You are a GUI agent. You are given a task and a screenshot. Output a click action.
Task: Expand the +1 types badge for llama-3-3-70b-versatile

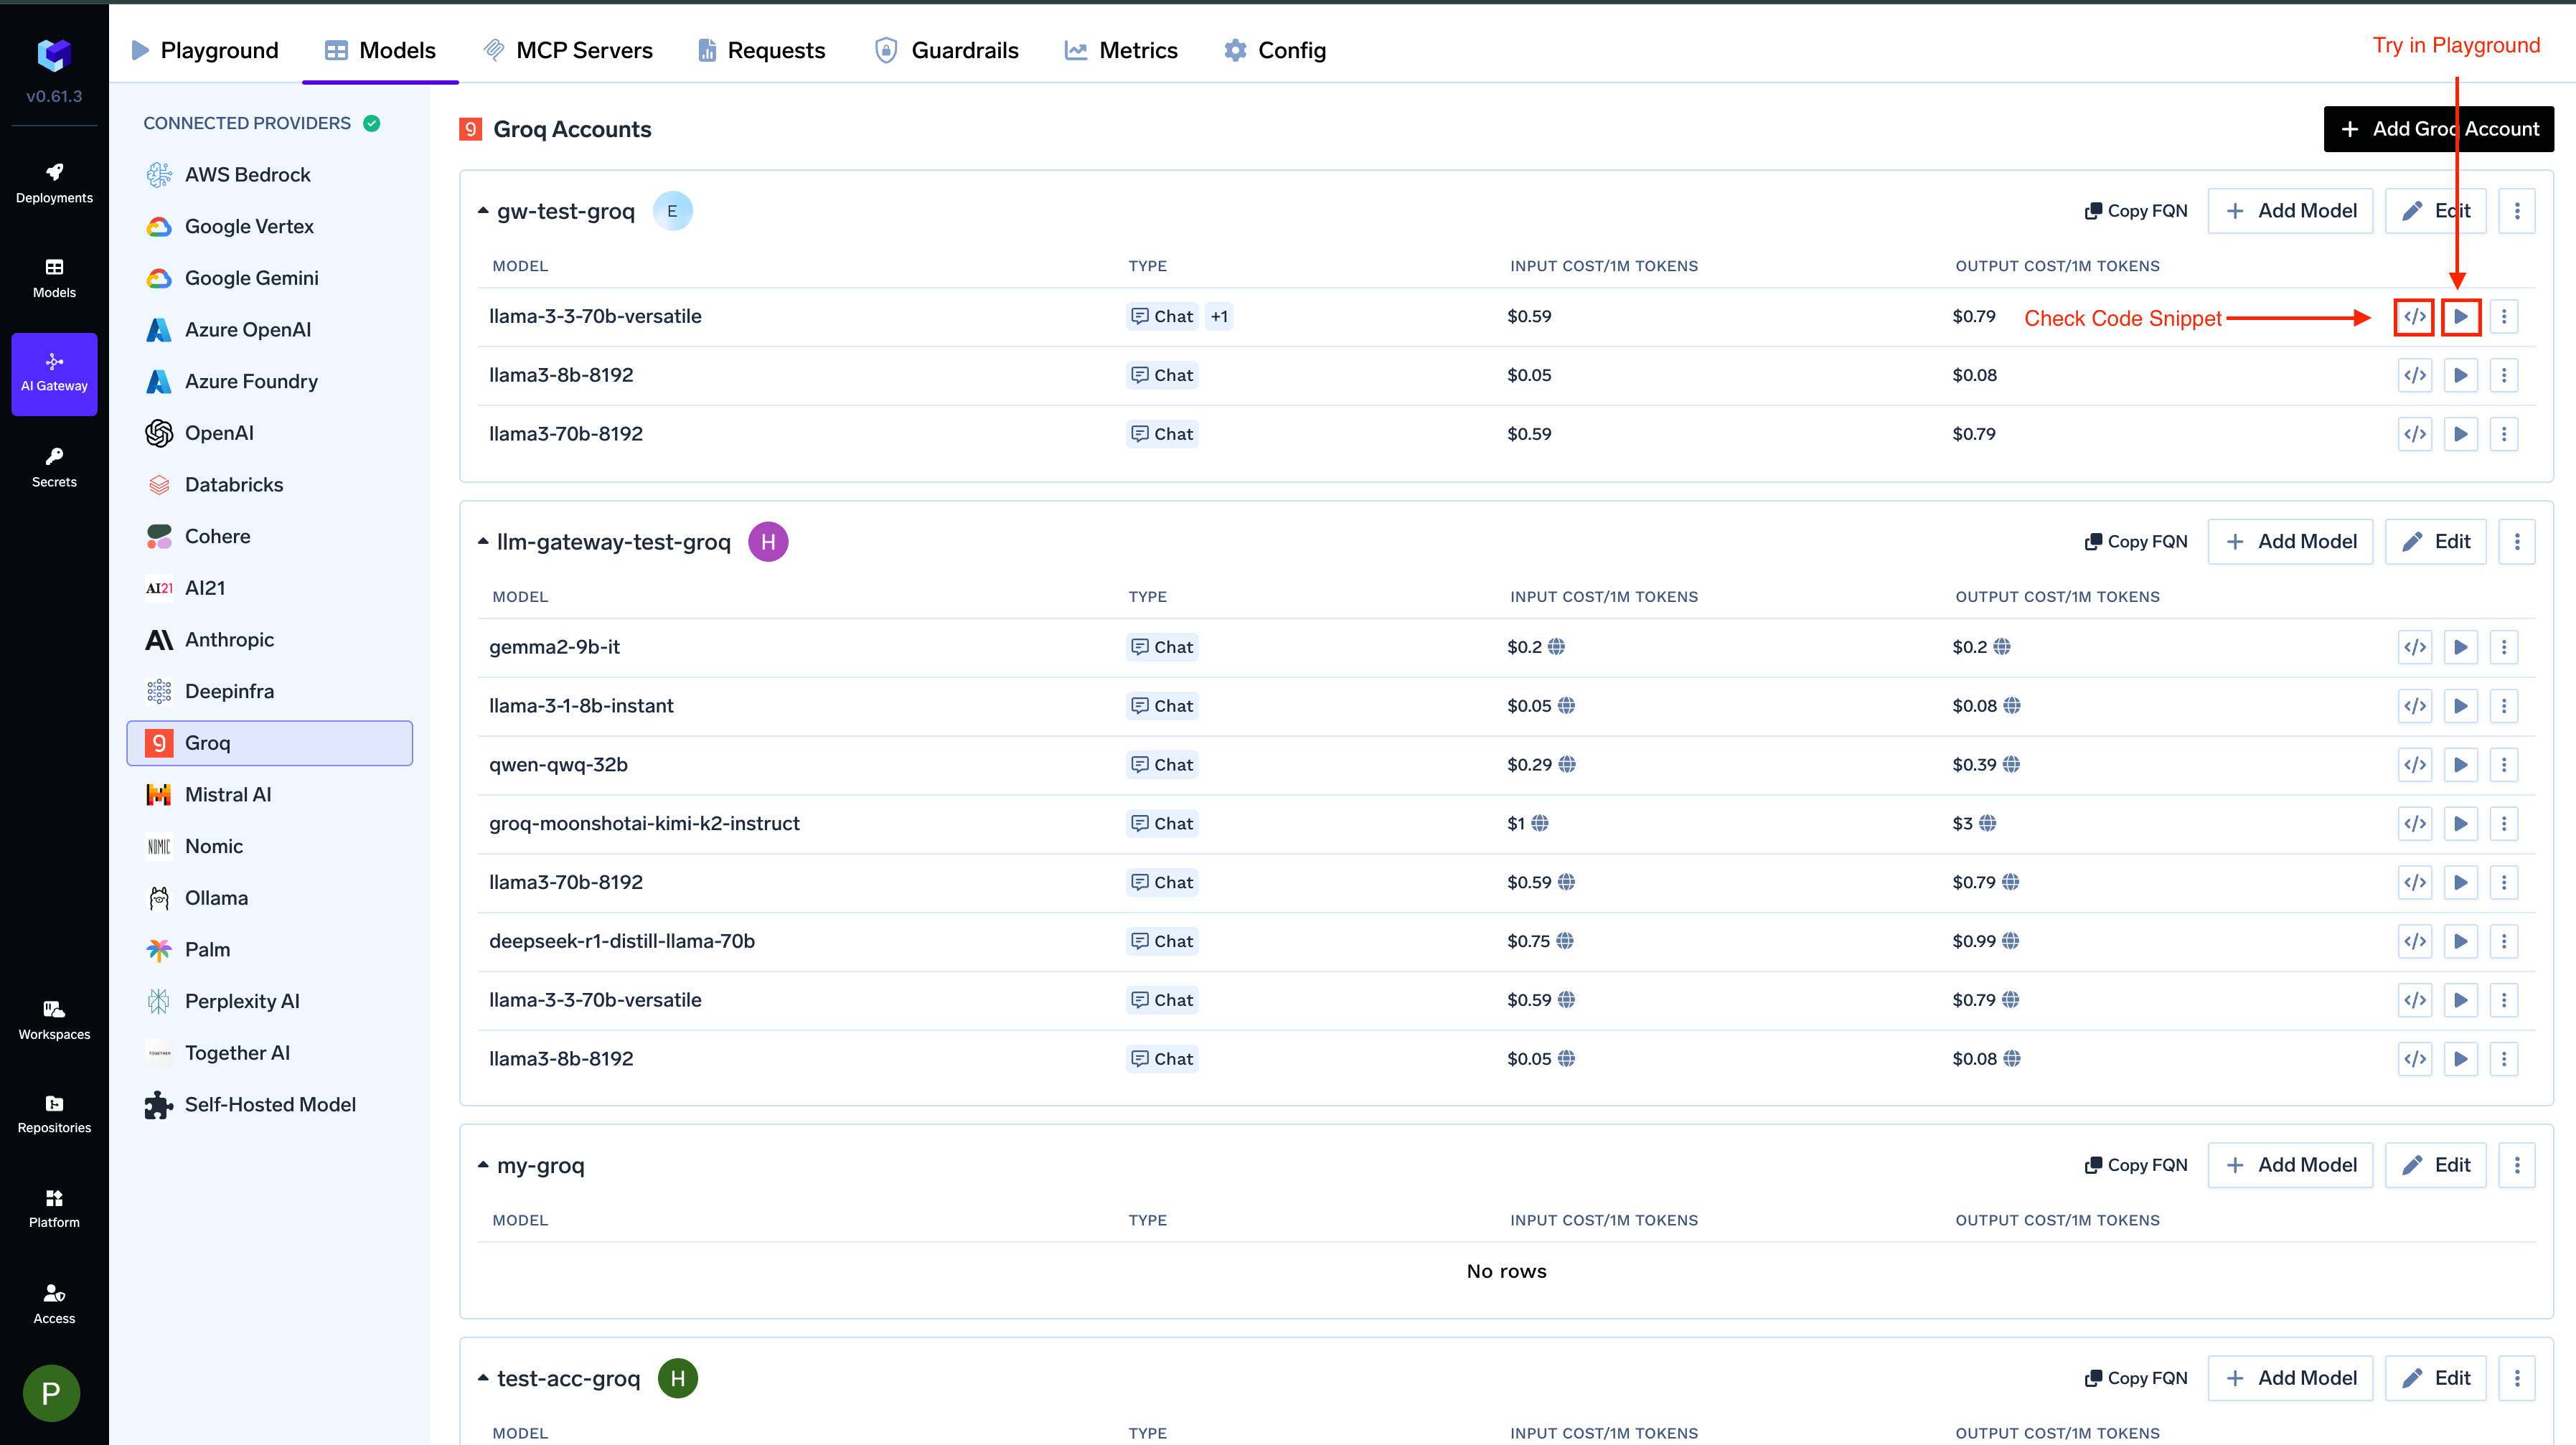tap(1219, 317)
